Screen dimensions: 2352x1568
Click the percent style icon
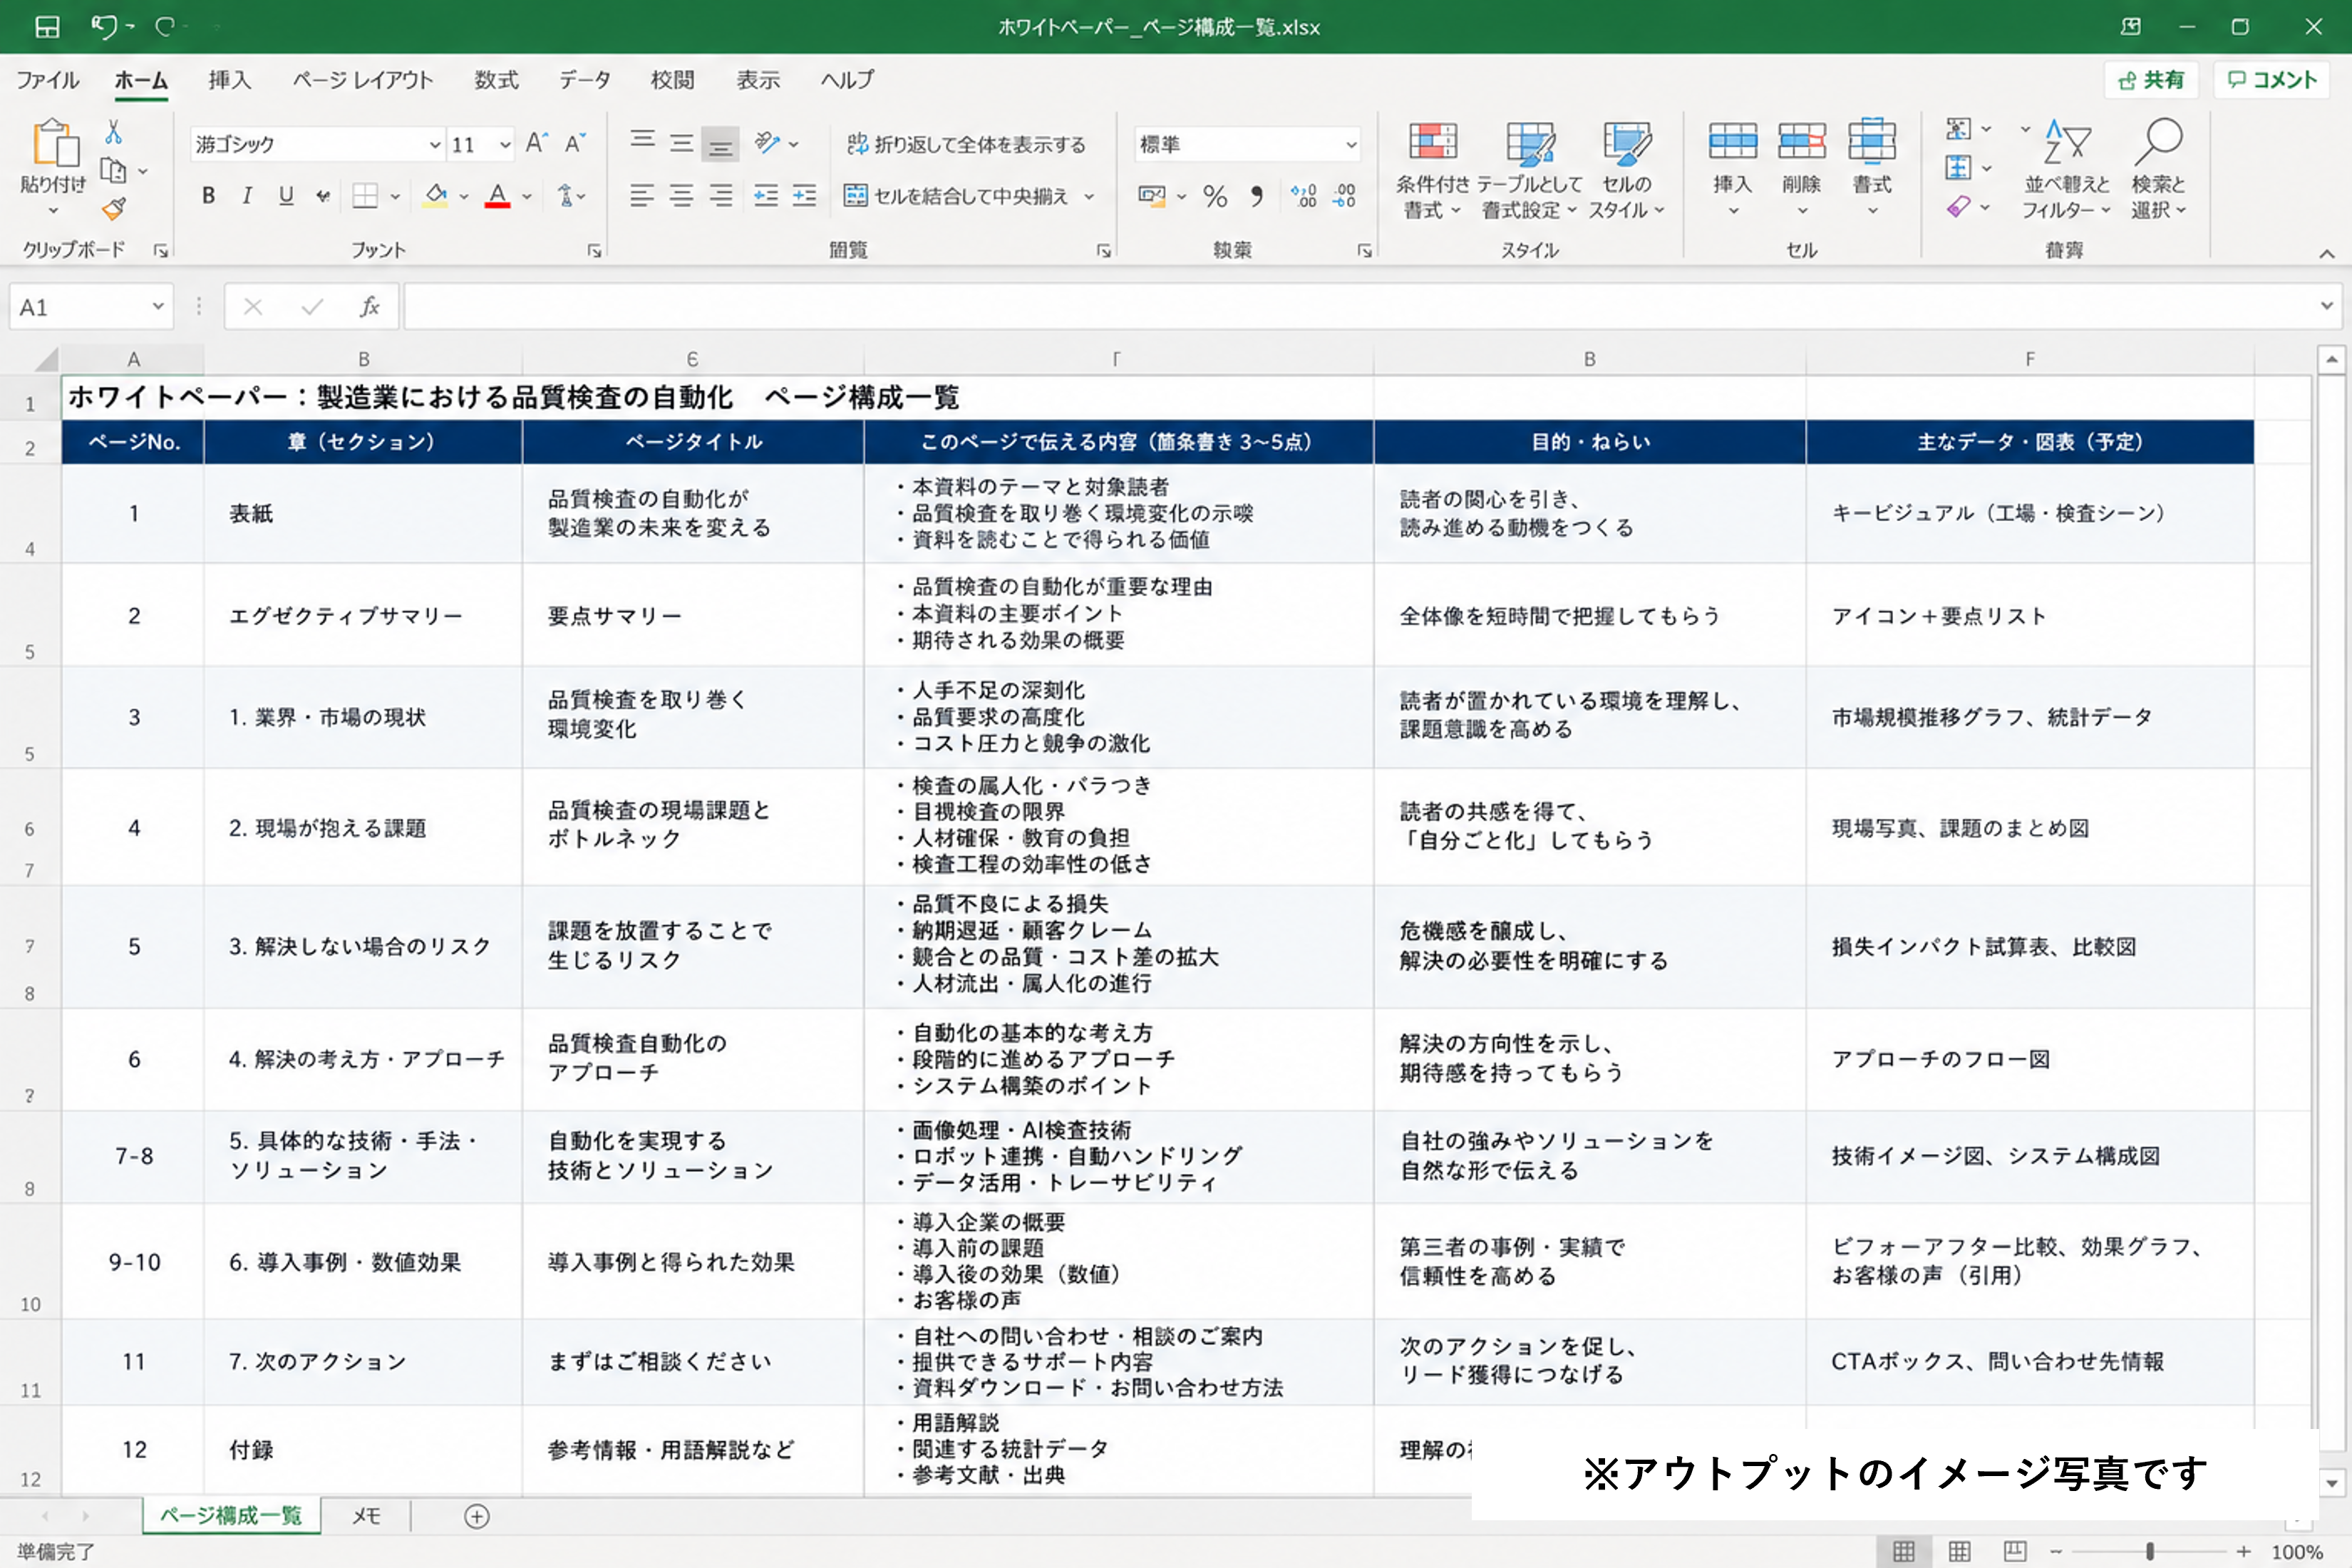pyautogui.click(x=1215, y=196)
